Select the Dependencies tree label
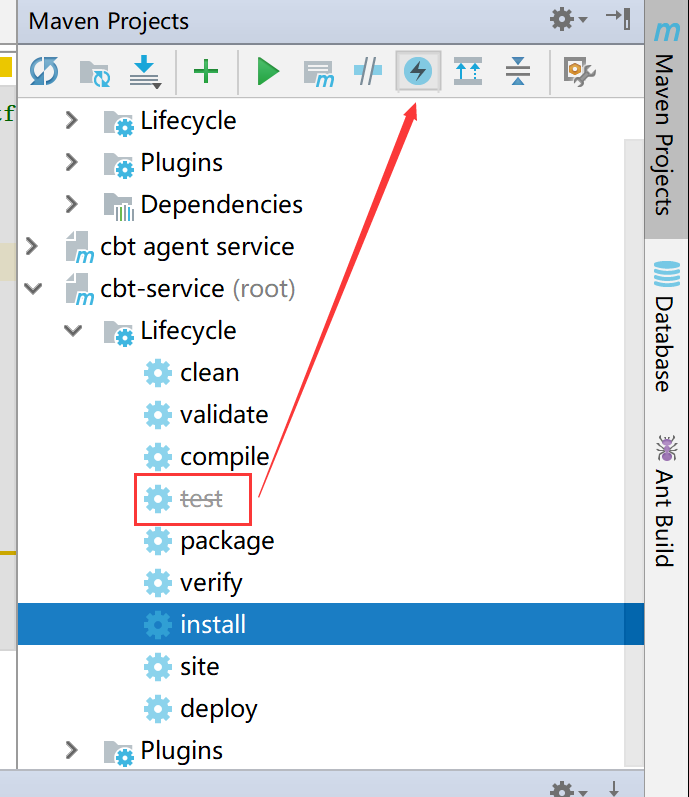This screenshot has width=689, height=797. pos(222,205)
